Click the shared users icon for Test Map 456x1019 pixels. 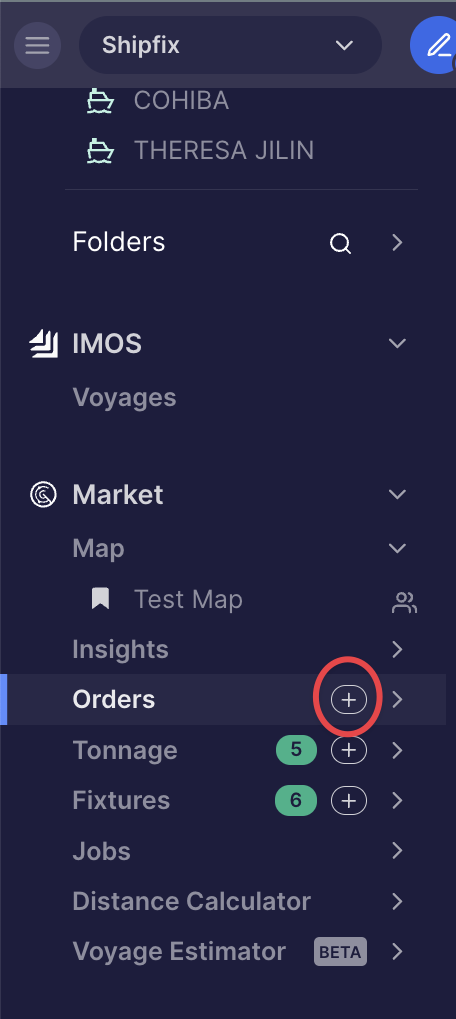(405, 602)
